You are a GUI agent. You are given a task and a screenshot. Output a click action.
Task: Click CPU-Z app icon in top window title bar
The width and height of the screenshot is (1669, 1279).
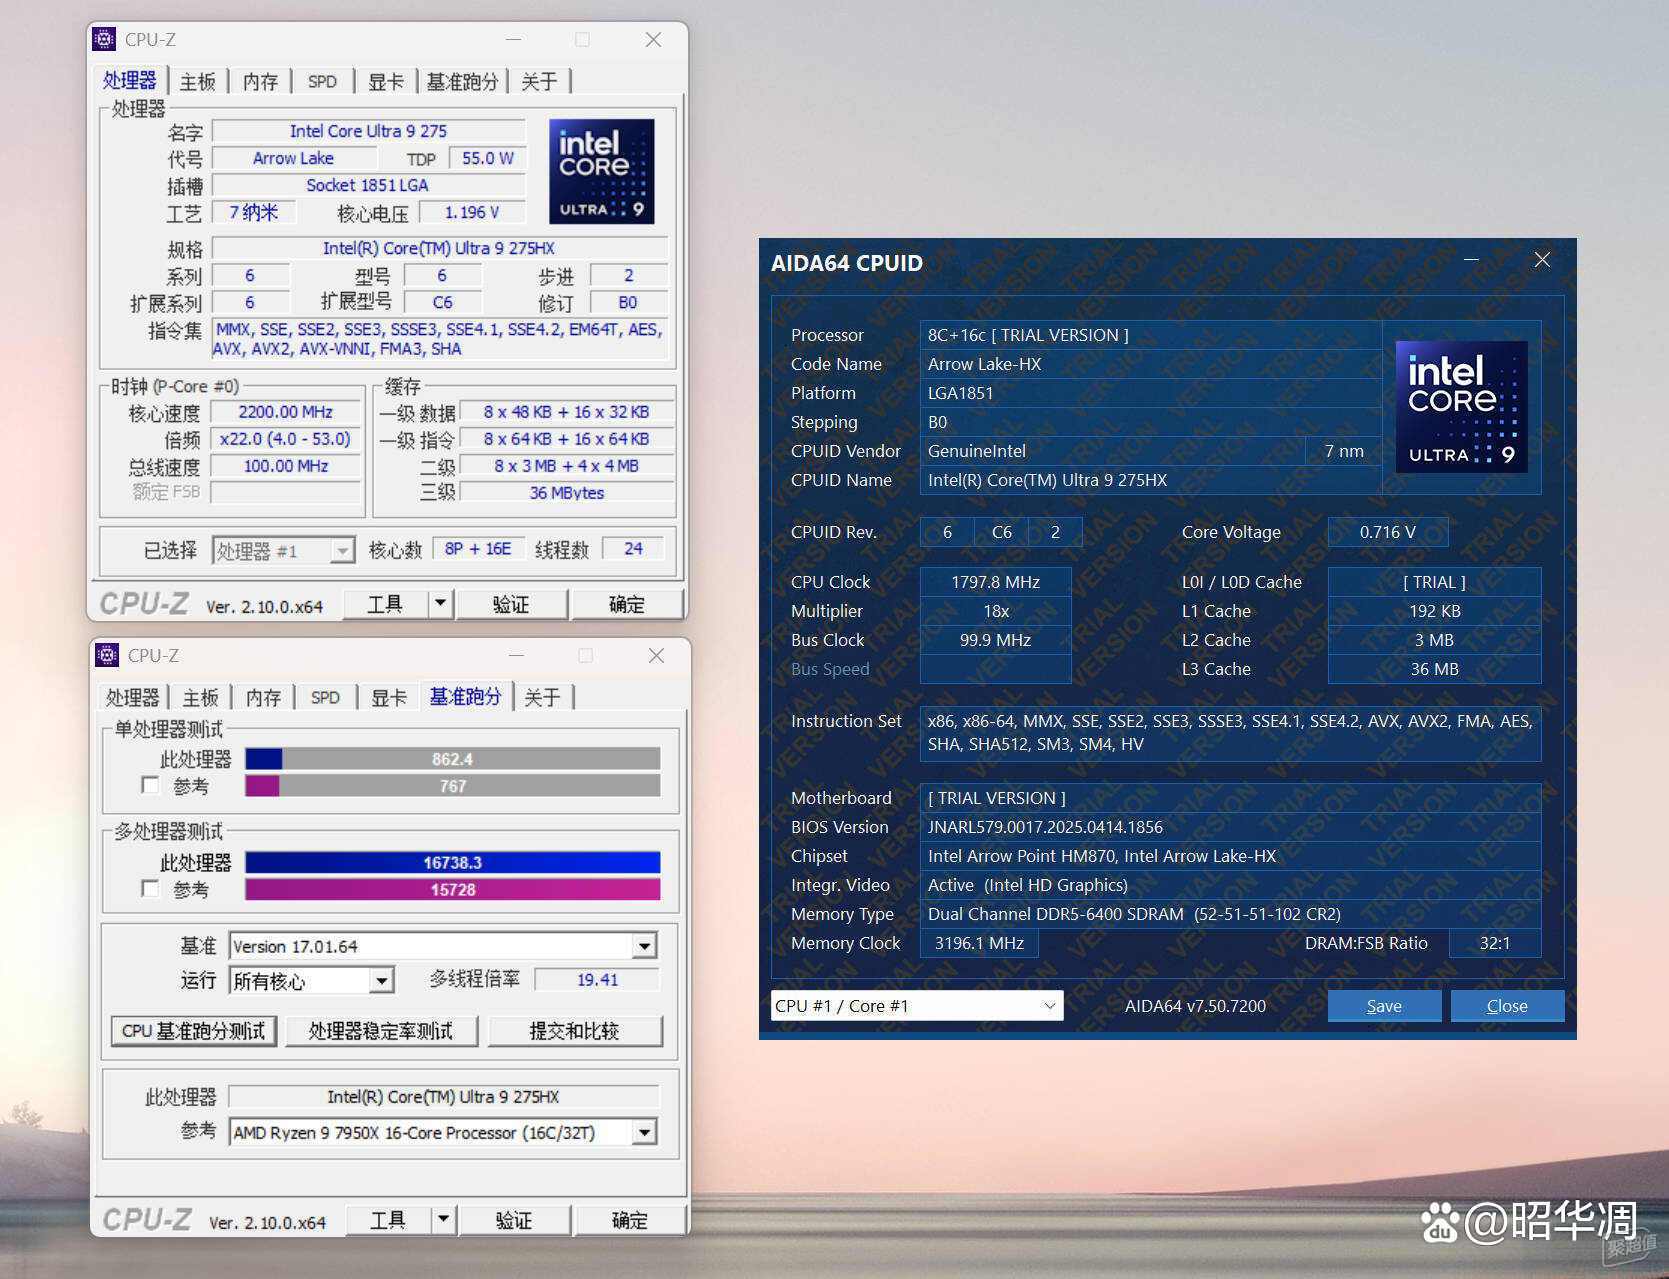(x=104, y=39)
